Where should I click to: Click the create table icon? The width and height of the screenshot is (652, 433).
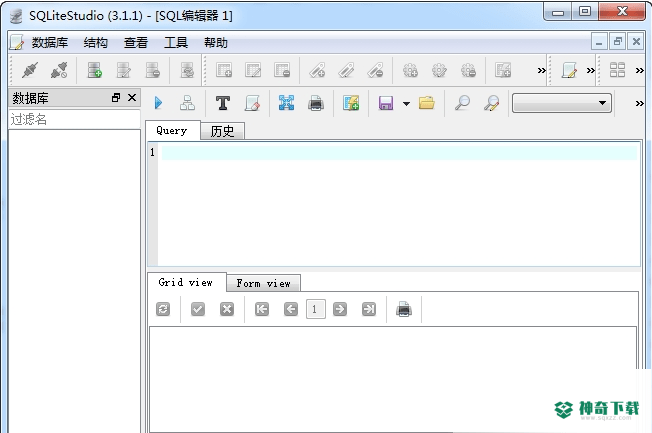coord(224,70)
